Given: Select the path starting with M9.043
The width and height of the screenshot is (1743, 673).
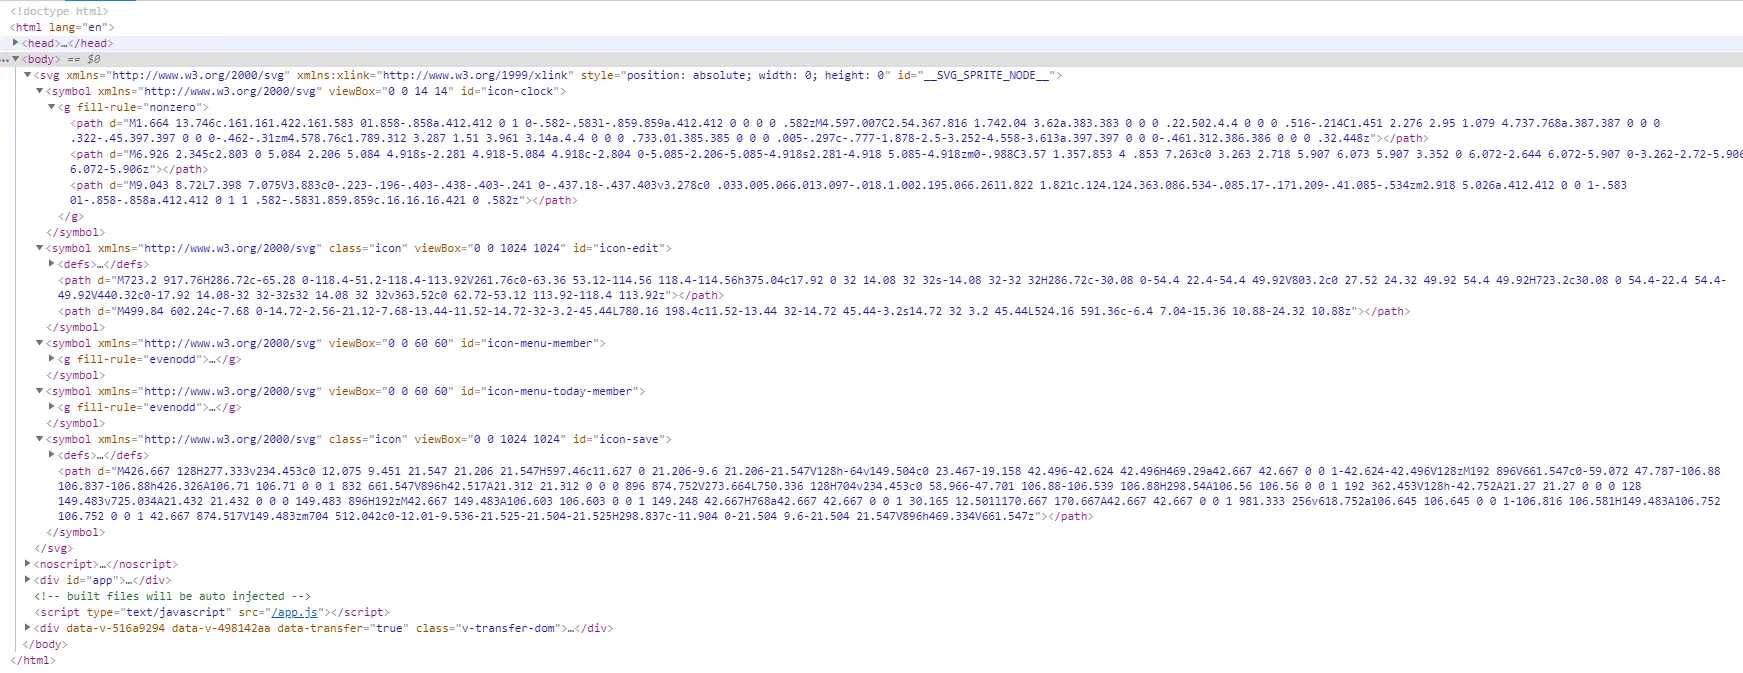Looking at the screenshot, I should point(848,193).
